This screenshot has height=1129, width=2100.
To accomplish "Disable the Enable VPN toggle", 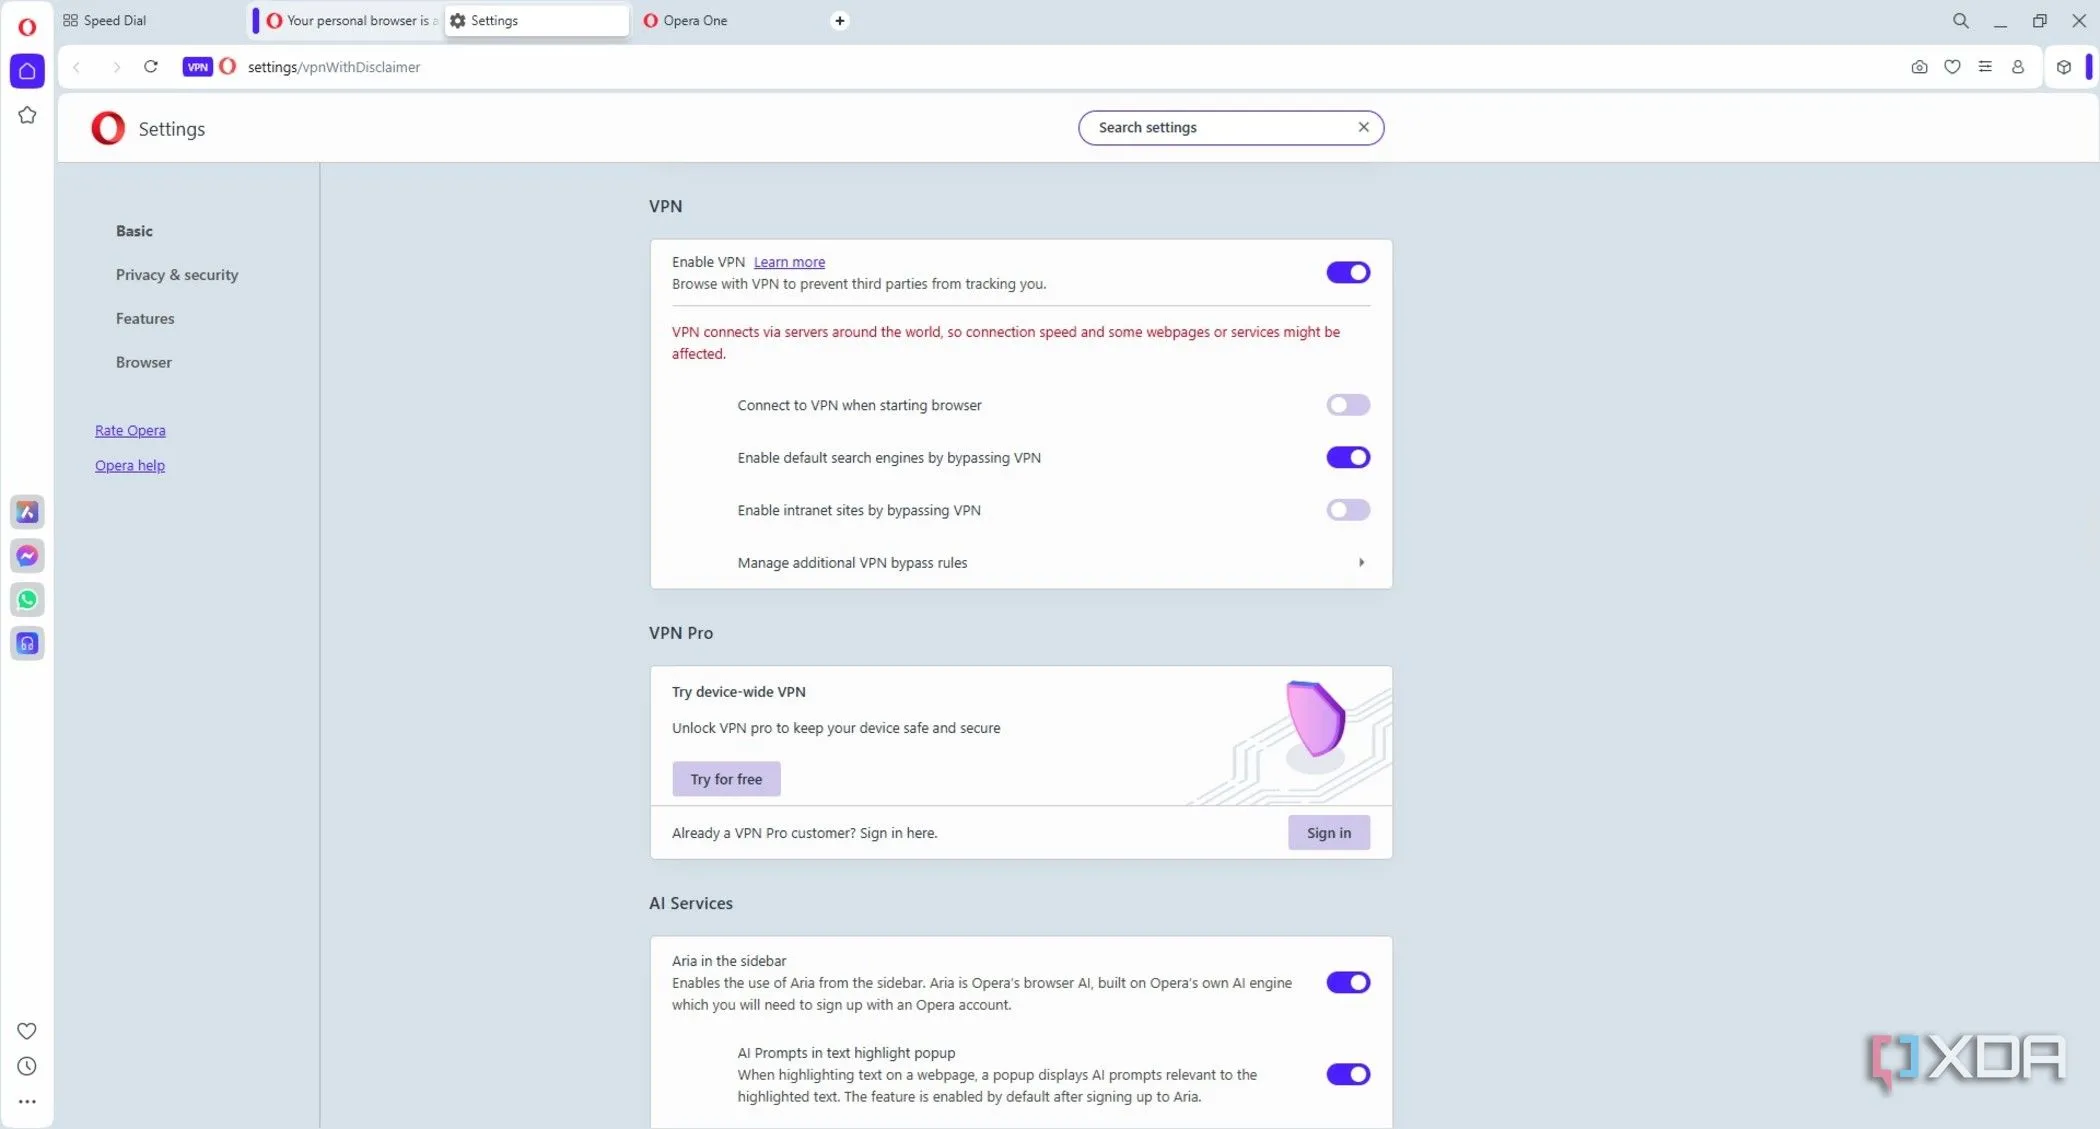I will pos(1348,272).
